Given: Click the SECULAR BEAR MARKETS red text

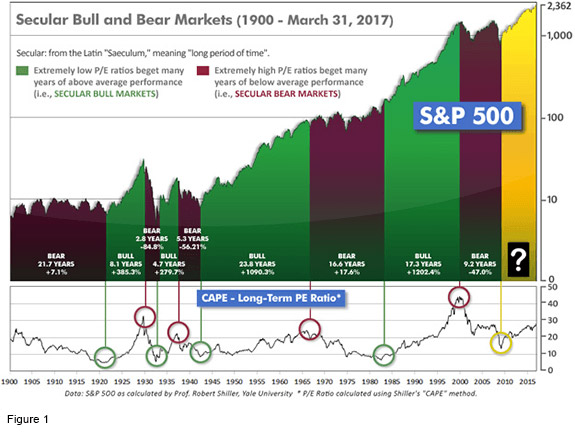Looking at the screenshot, I should [286, 94].
